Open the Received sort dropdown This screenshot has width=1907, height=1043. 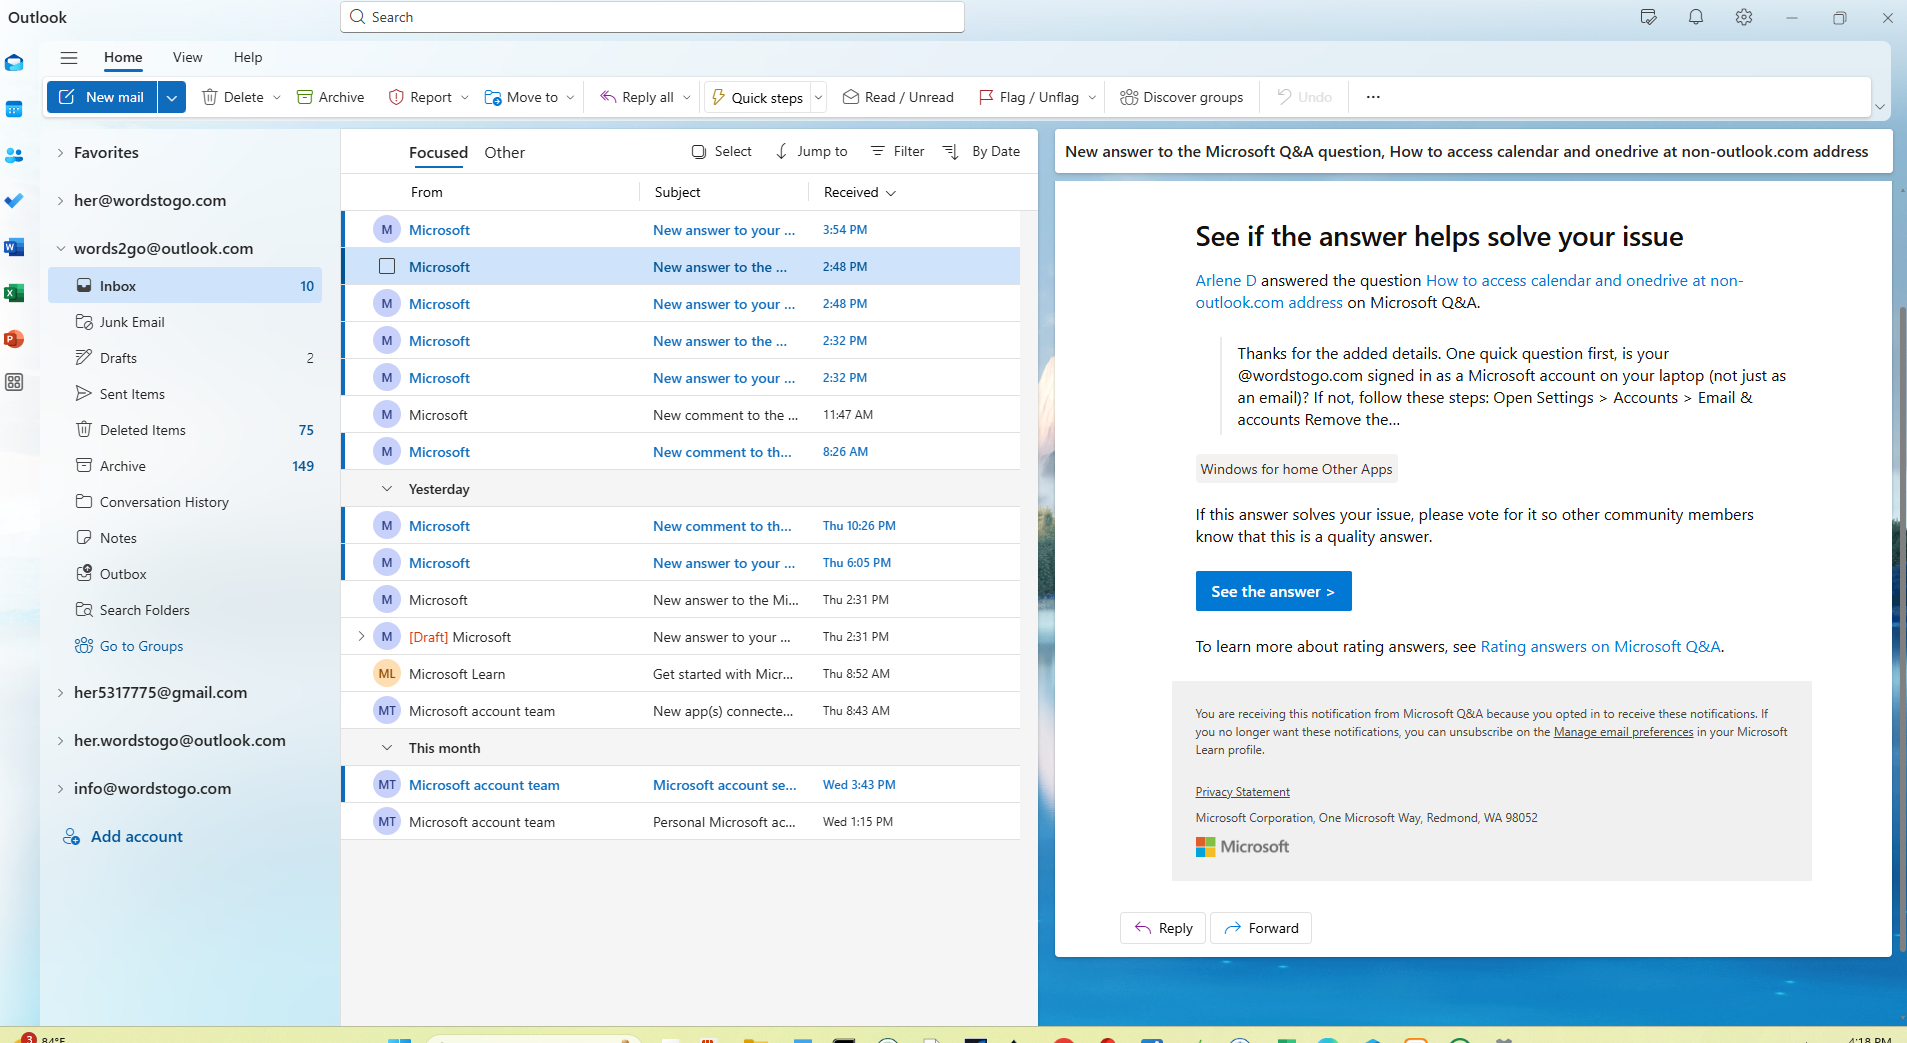(x=890, y=192)
